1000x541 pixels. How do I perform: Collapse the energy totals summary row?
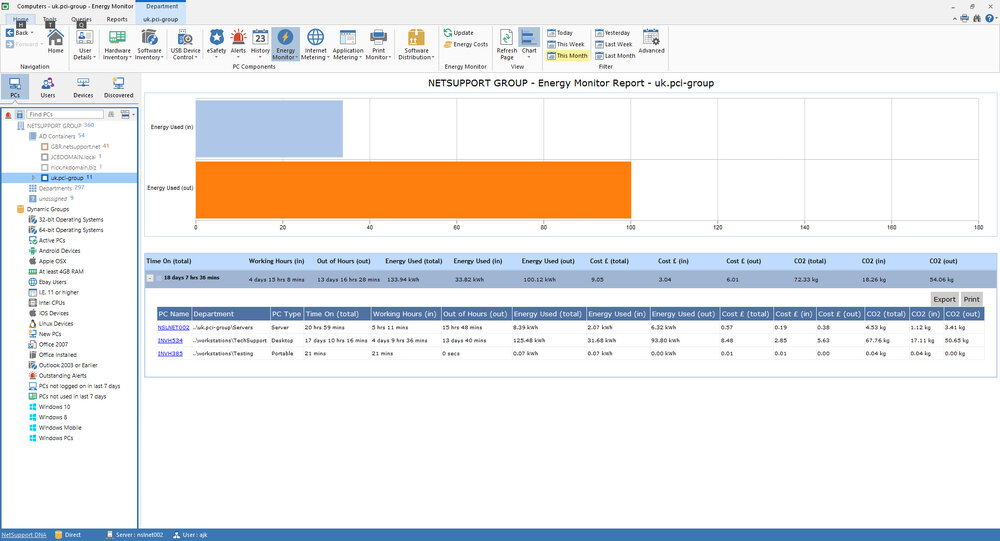pos(150,278)
